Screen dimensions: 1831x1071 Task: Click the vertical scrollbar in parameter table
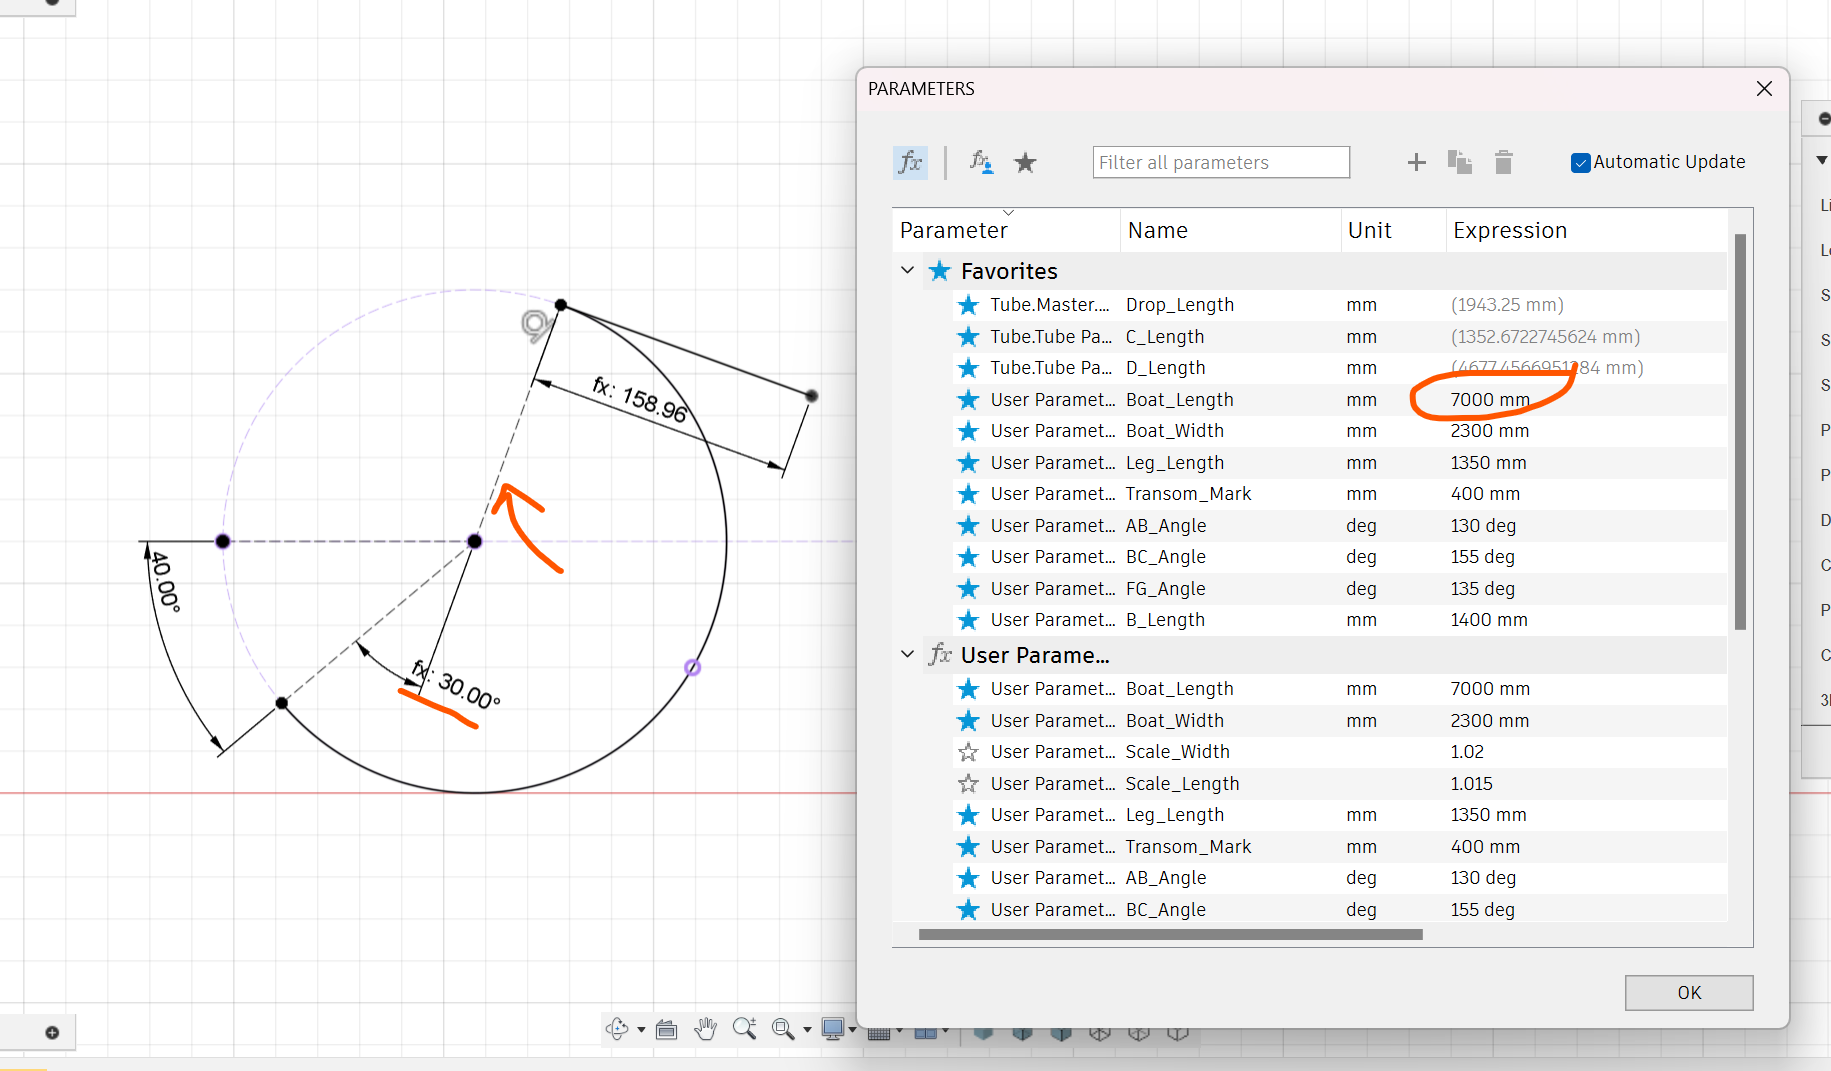1740,431
